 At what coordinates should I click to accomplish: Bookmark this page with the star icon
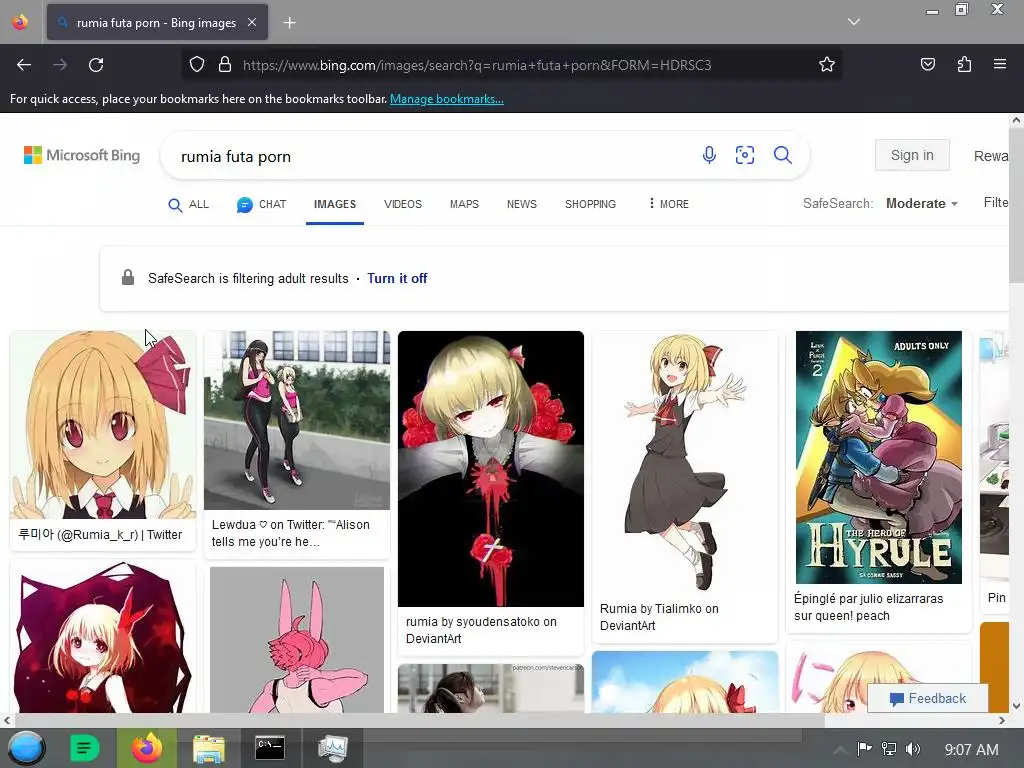click(827, 65)
